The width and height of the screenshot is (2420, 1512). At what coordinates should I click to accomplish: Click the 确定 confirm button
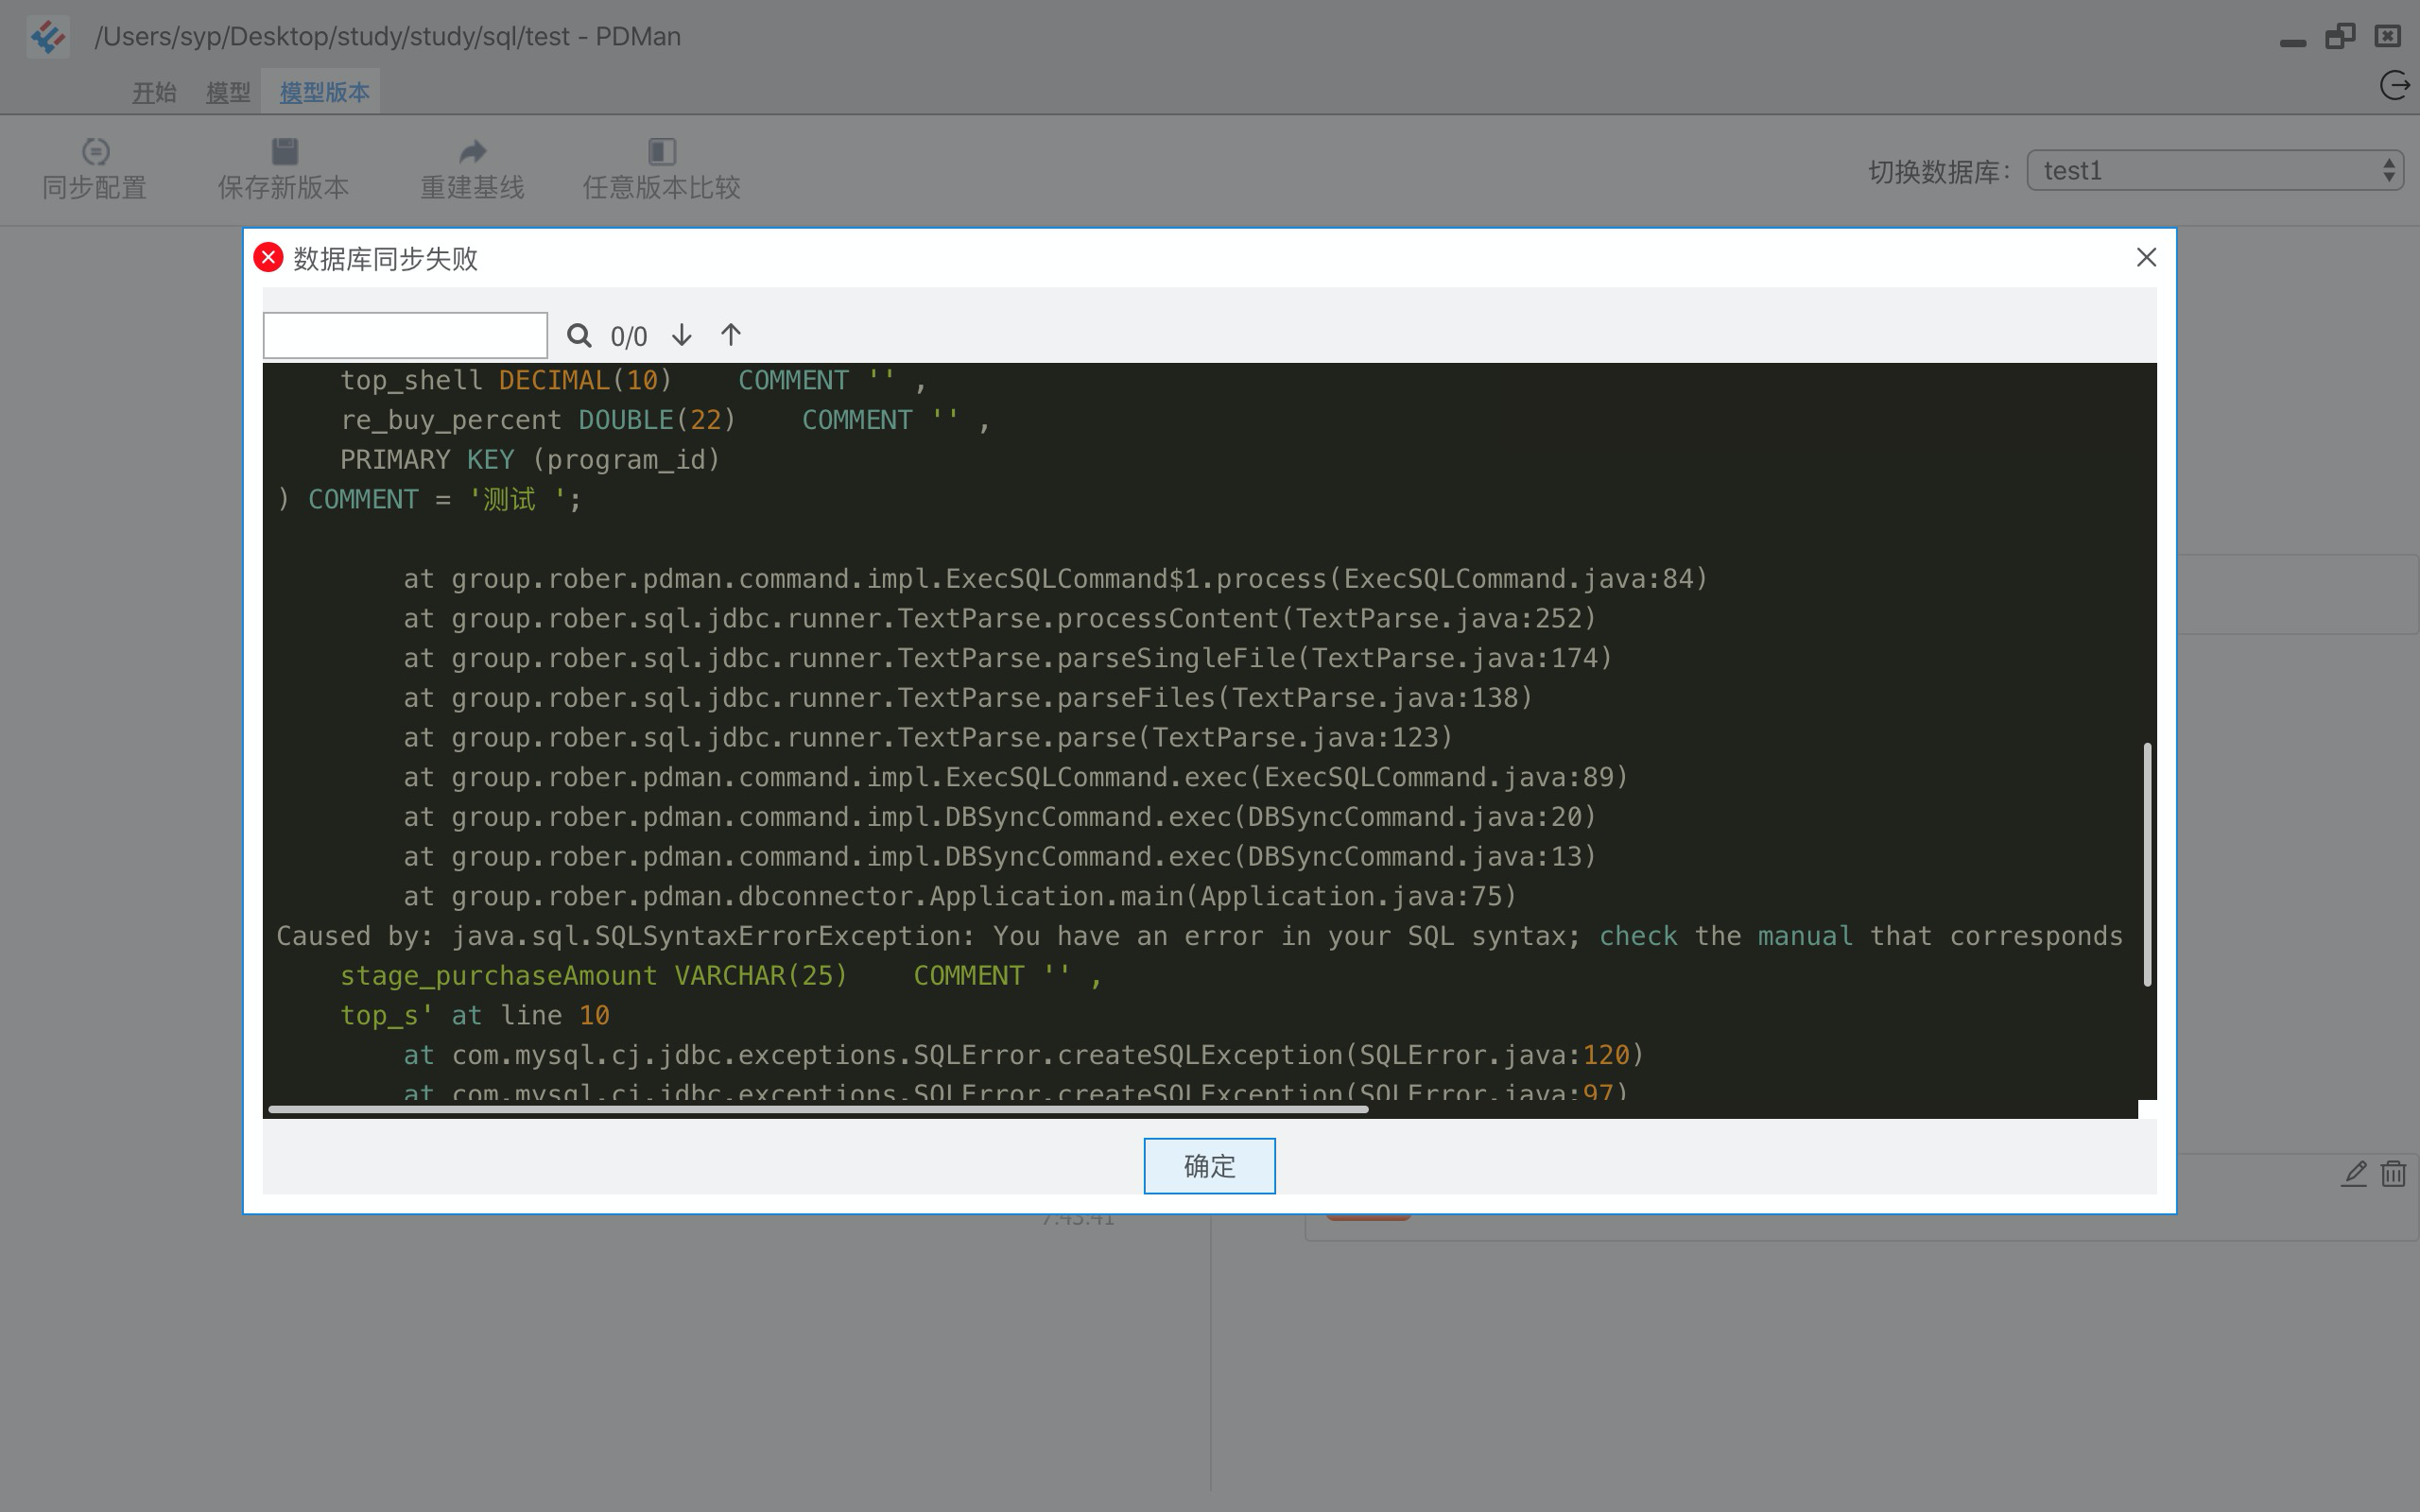(x=1209, y=1165)
